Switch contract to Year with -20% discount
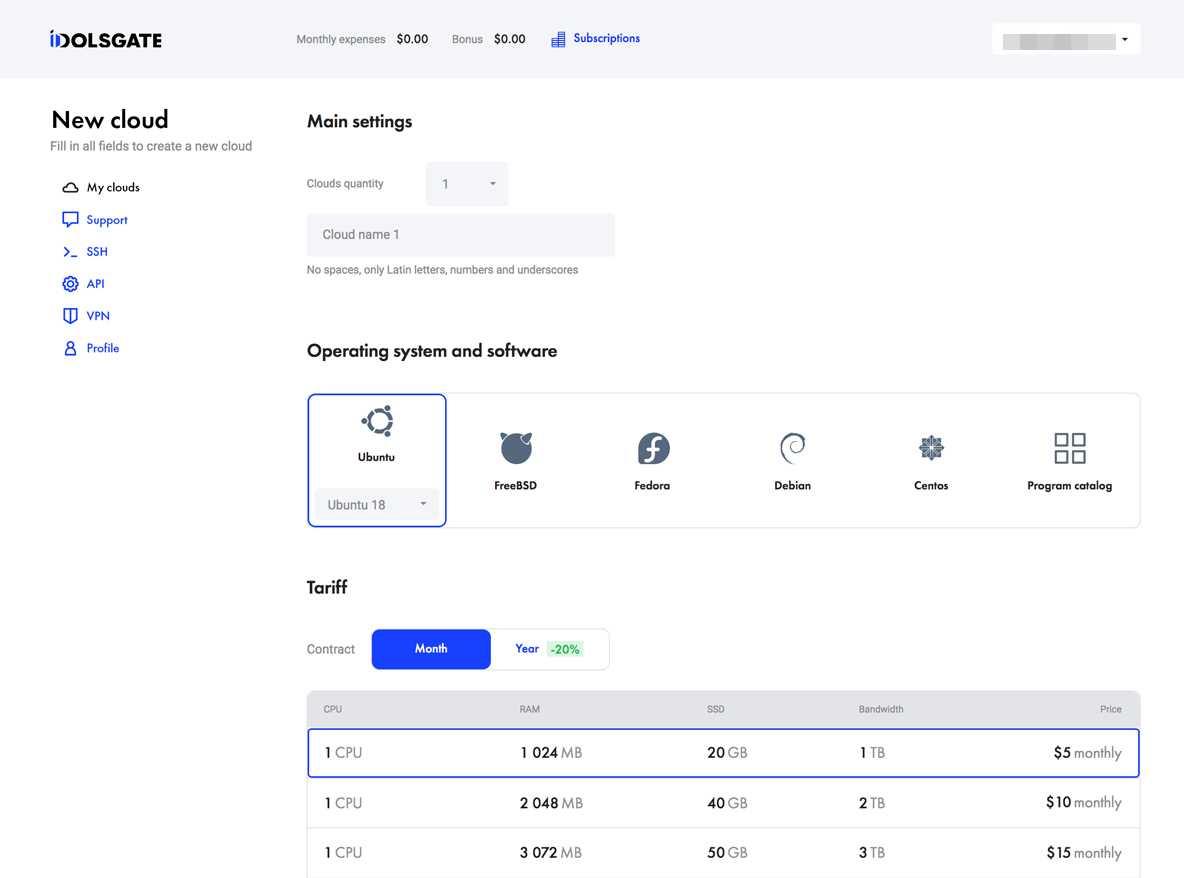The image size is (1184, 878). 550,649
